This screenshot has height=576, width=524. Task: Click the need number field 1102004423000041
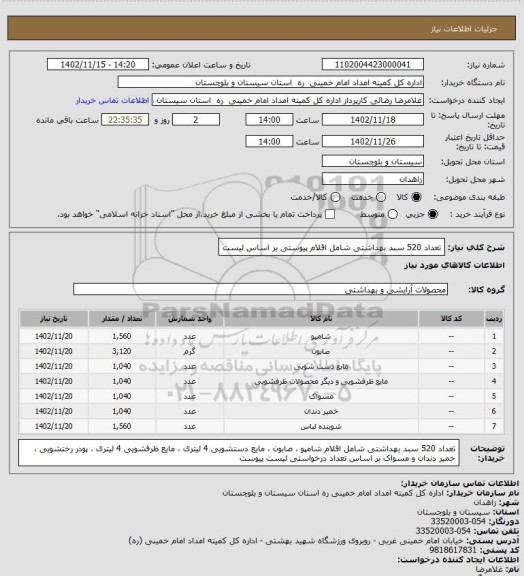[373, 65]
